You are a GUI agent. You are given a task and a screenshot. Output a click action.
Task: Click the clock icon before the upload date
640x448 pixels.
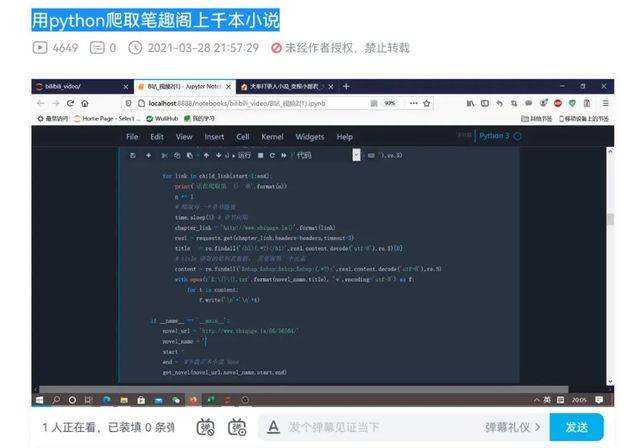point(135,48)
